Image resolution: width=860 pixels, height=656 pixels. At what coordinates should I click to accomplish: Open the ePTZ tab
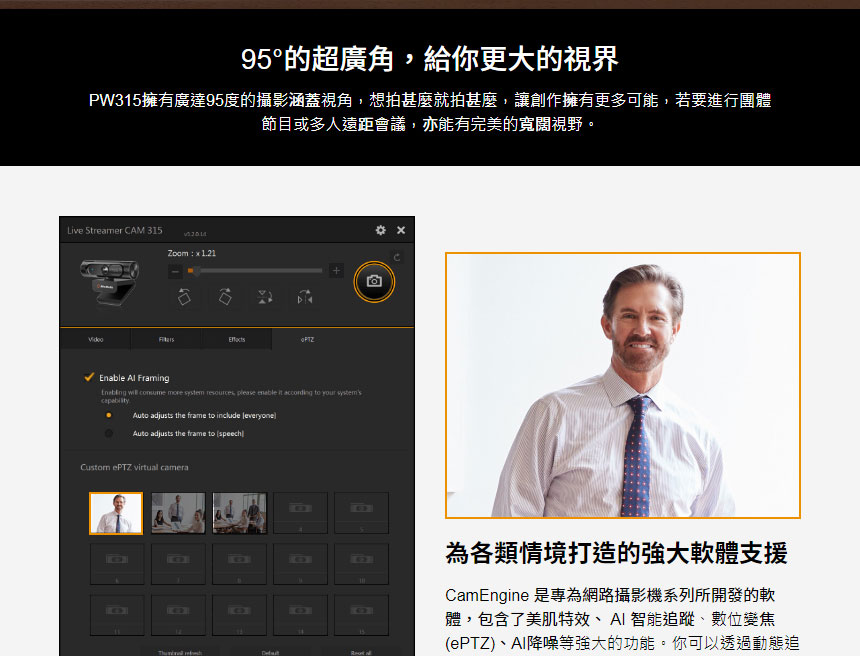[x=305, y=340]
